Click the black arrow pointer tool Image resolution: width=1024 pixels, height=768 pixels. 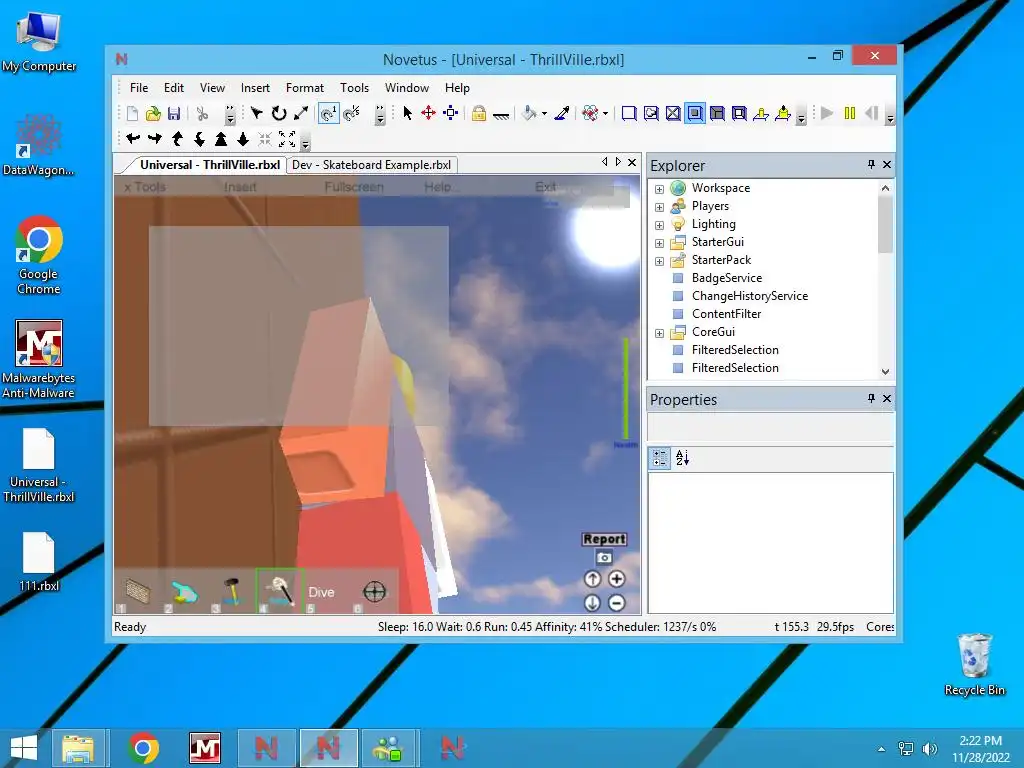(408, 114)
